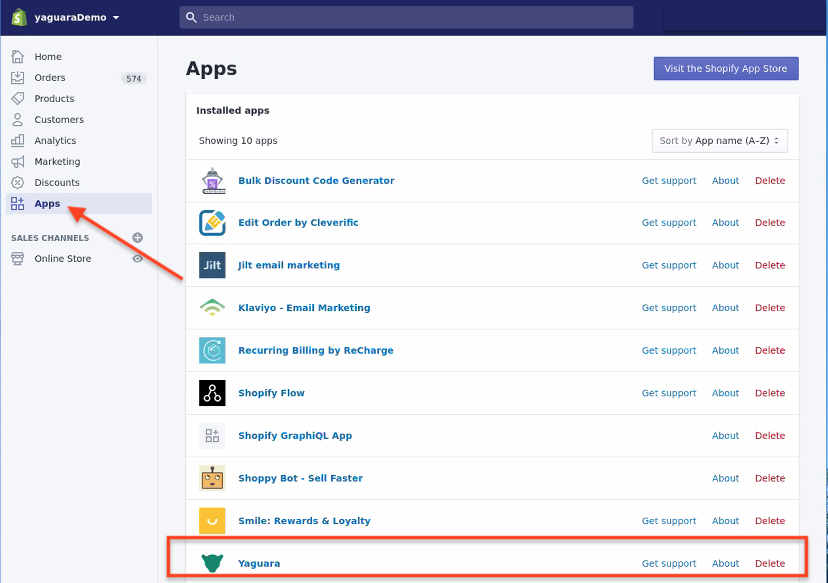Go to Orders in the sidebar
828x583 pixels.
pos(50,78)
